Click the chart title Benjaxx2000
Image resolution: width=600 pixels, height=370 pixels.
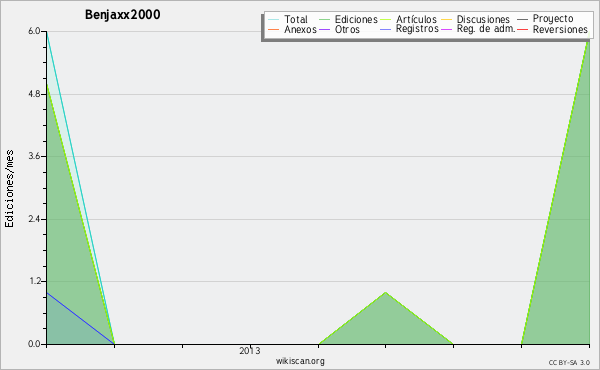122,15
